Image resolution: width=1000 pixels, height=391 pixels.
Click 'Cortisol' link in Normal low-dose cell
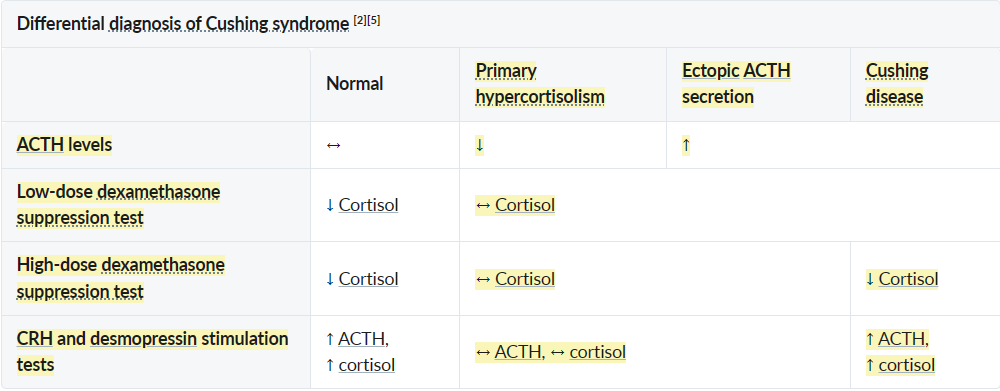(369, 205)
